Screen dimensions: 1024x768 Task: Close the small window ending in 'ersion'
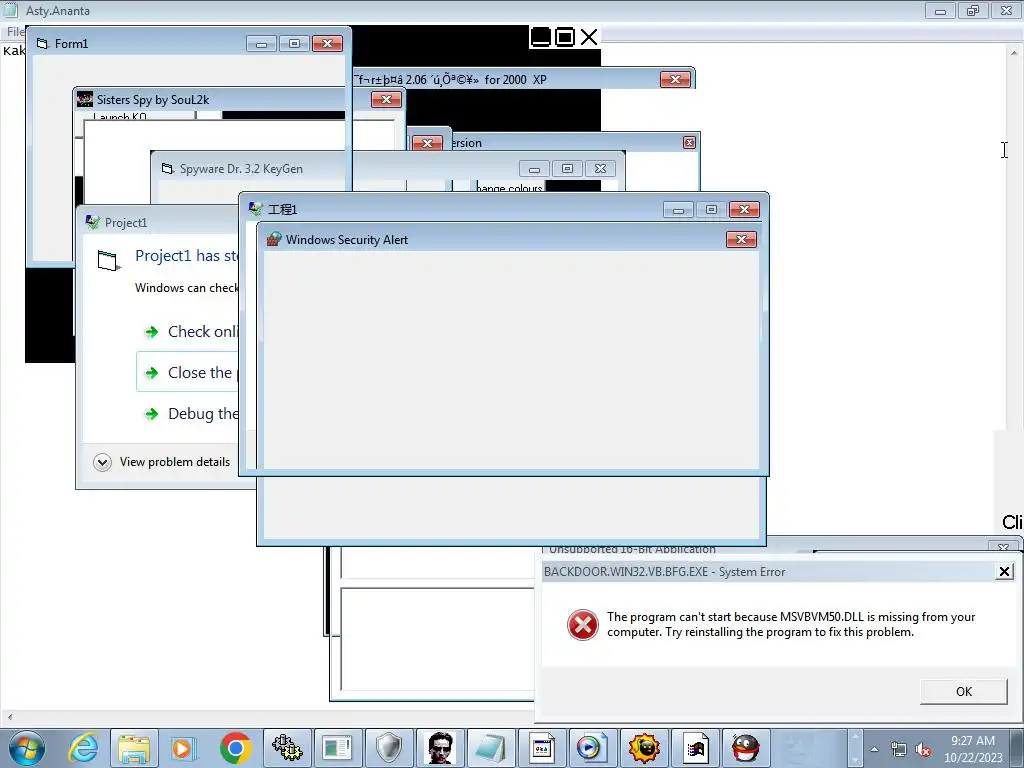pos(689,142)
